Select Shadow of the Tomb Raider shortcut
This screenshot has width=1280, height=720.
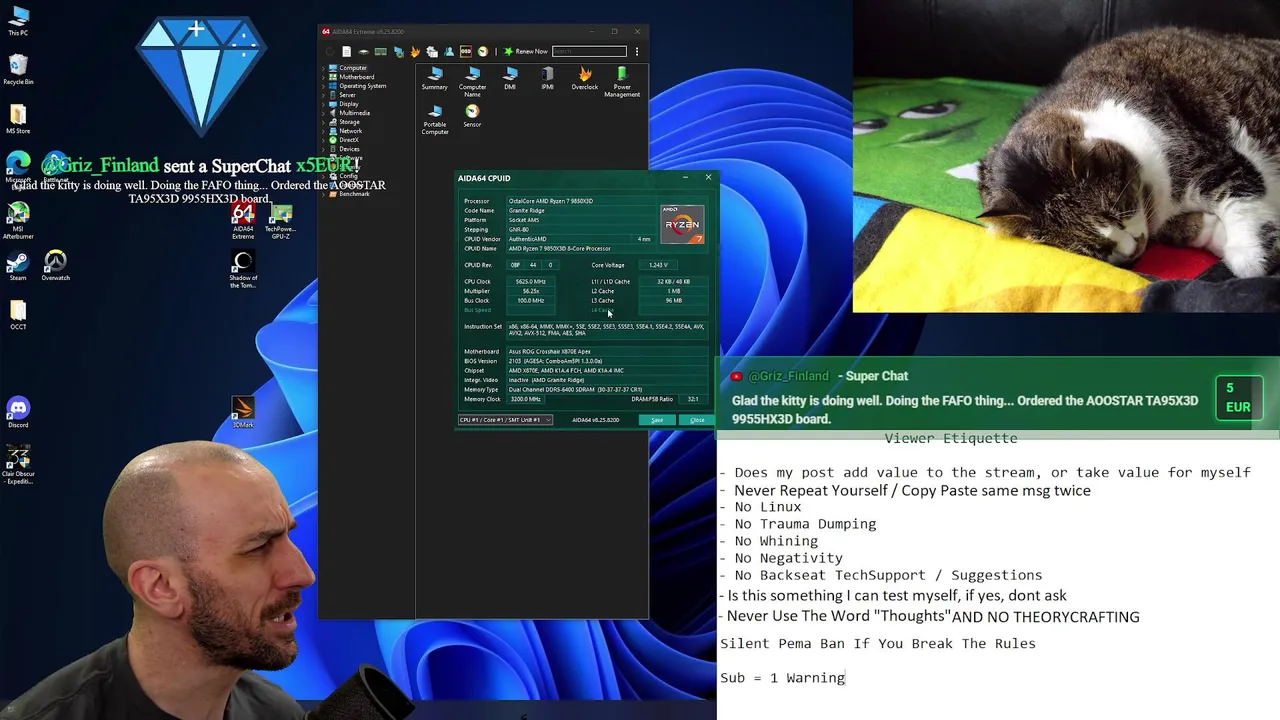point(243,270)
